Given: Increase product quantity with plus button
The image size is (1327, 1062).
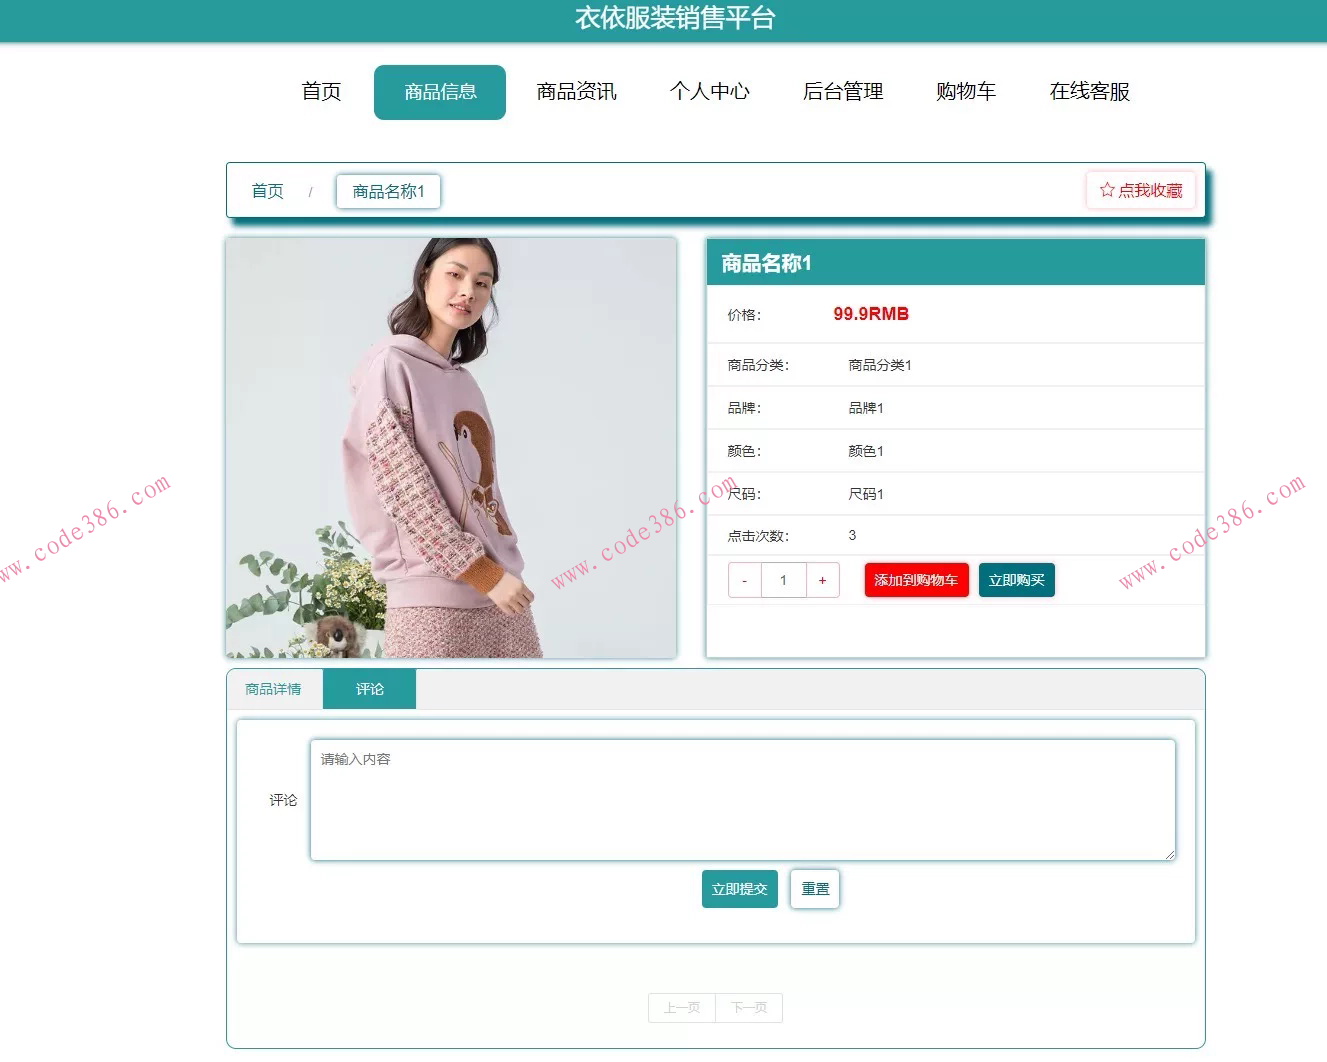Looking at the screenshot, I should point(822,580).
